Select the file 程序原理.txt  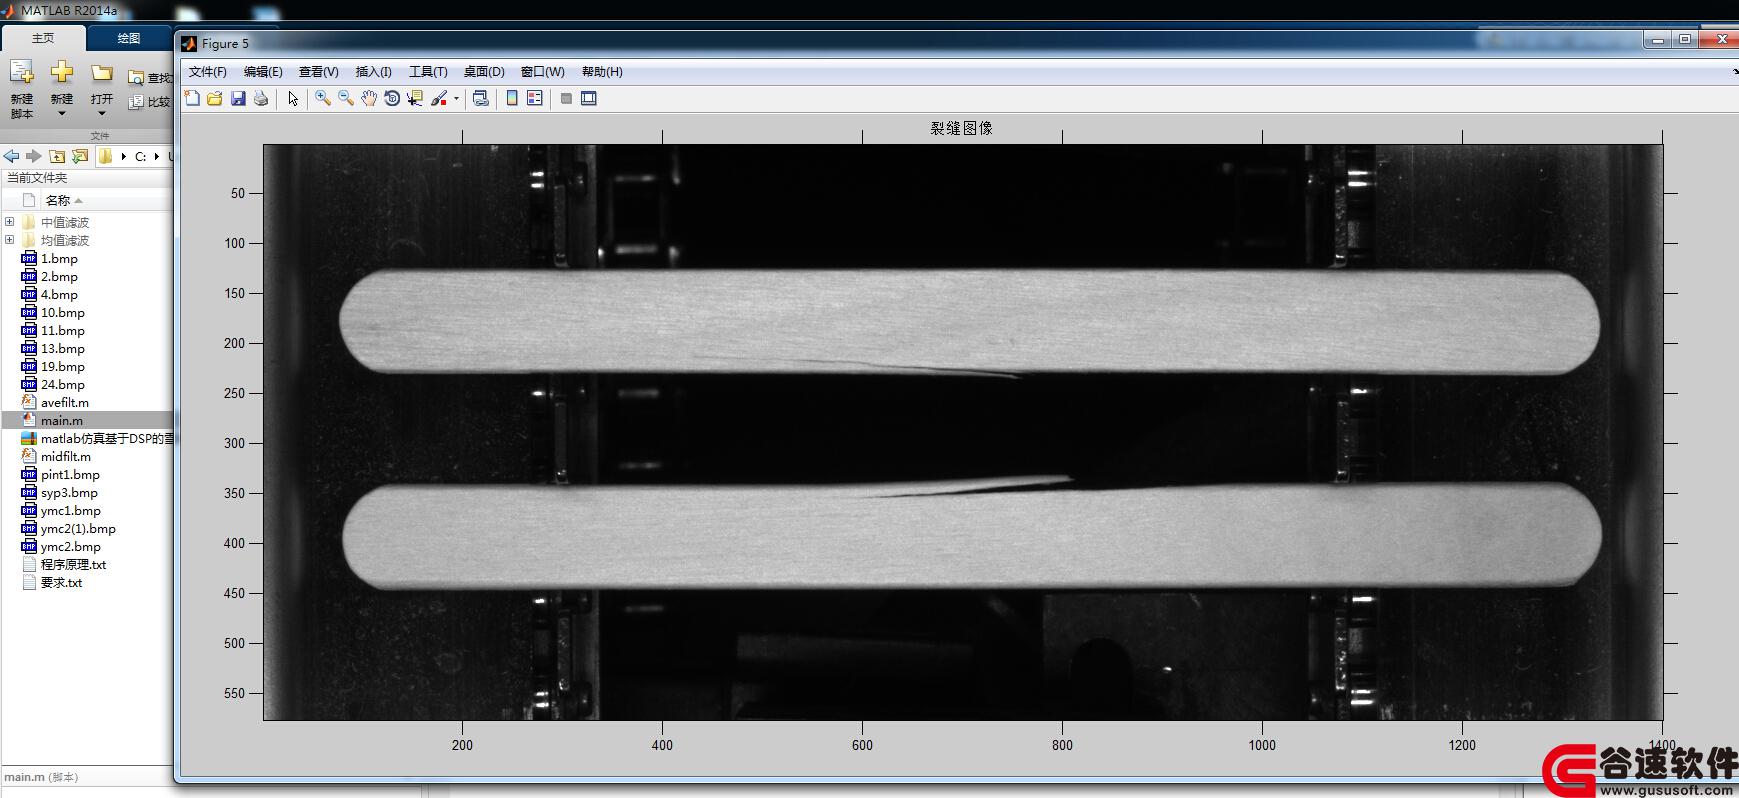pyautogui.click(x=73, y=565)
